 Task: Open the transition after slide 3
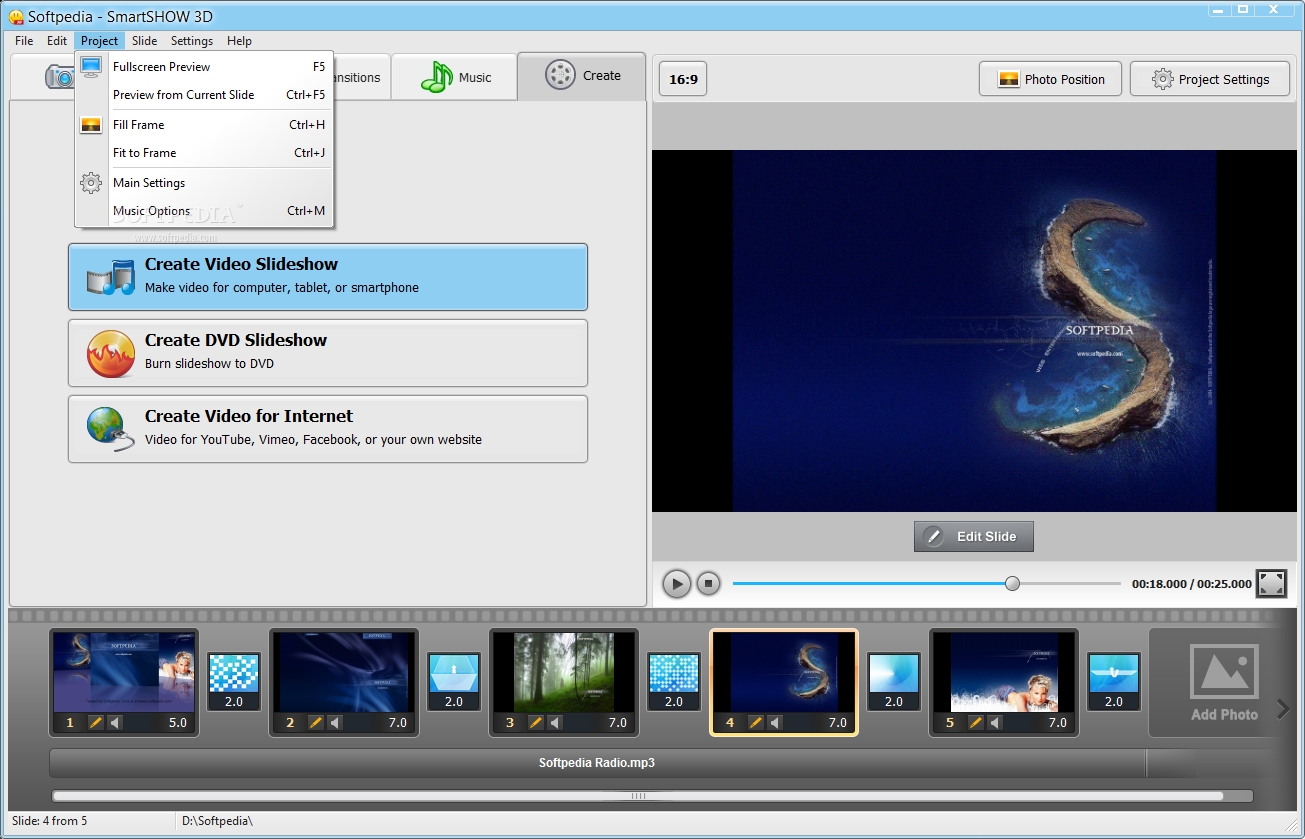(x=674, y=682)
